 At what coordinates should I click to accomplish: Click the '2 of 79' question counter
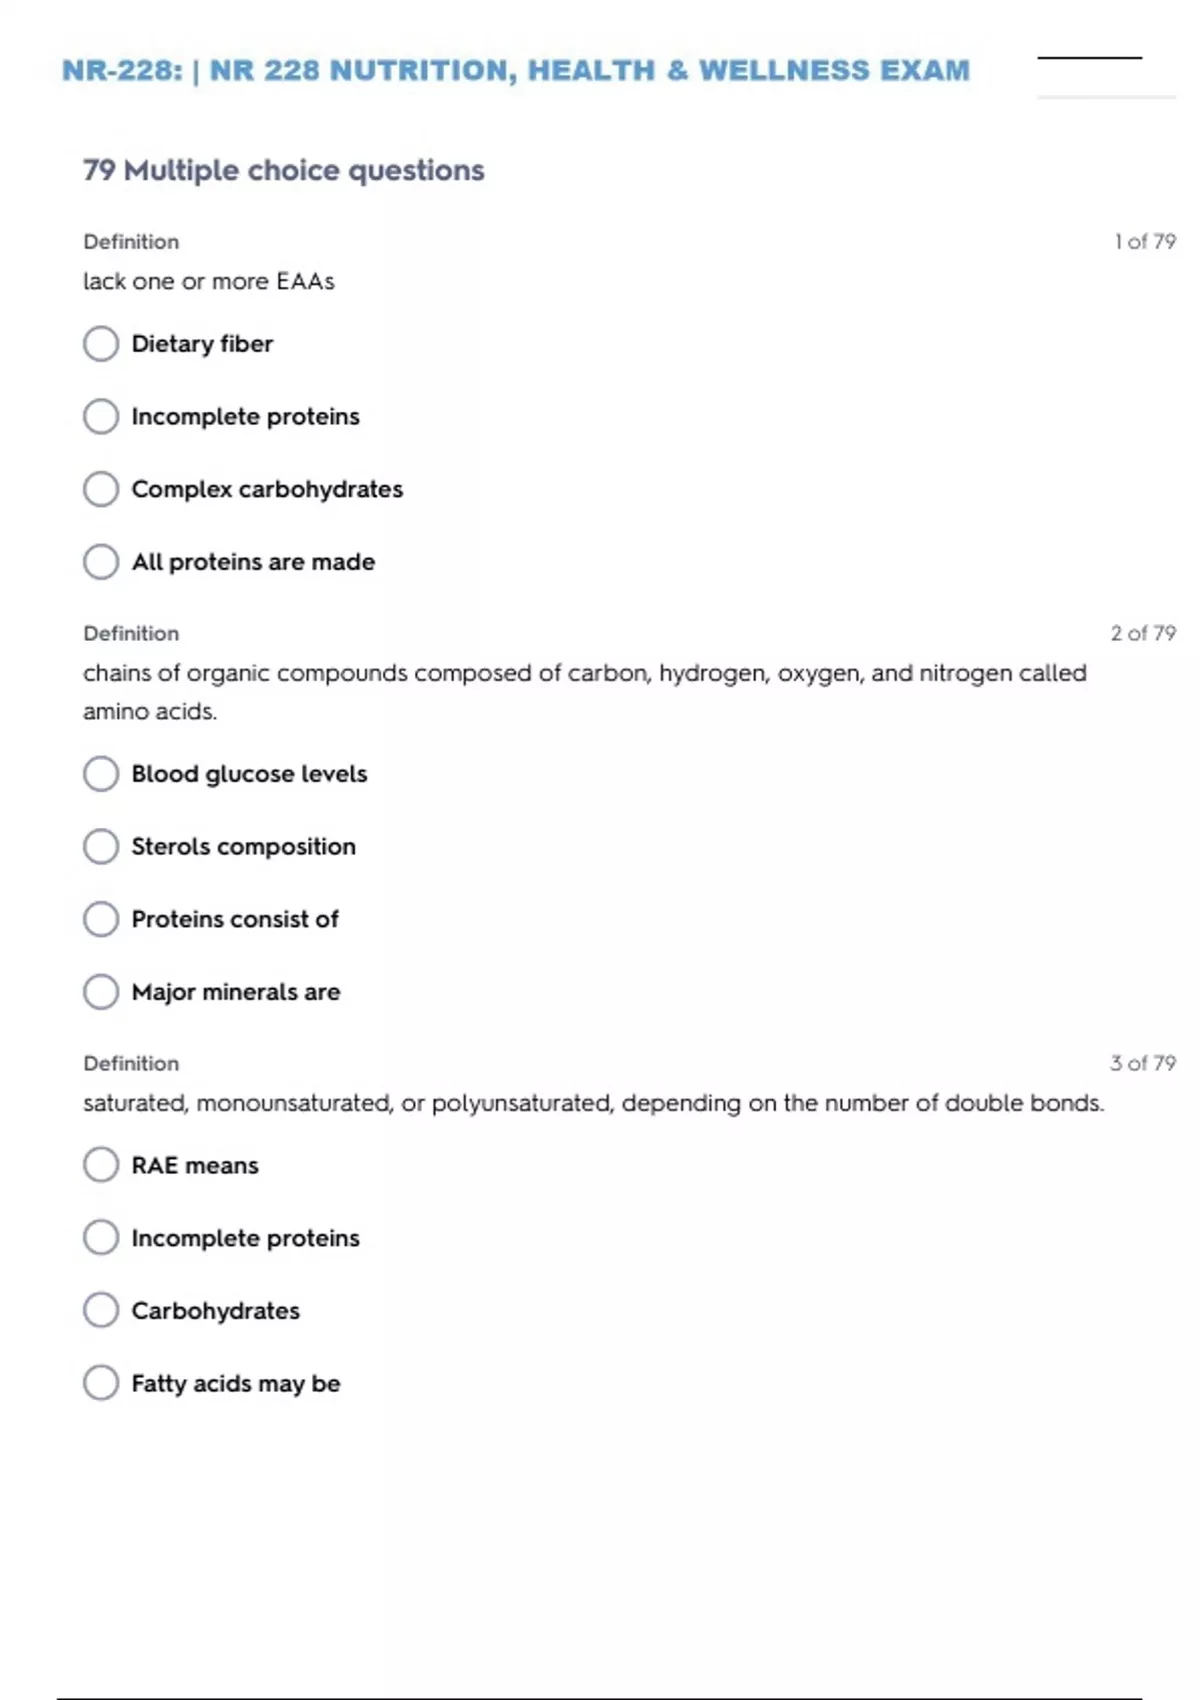pyautogui.click(x=1142, y=633)
